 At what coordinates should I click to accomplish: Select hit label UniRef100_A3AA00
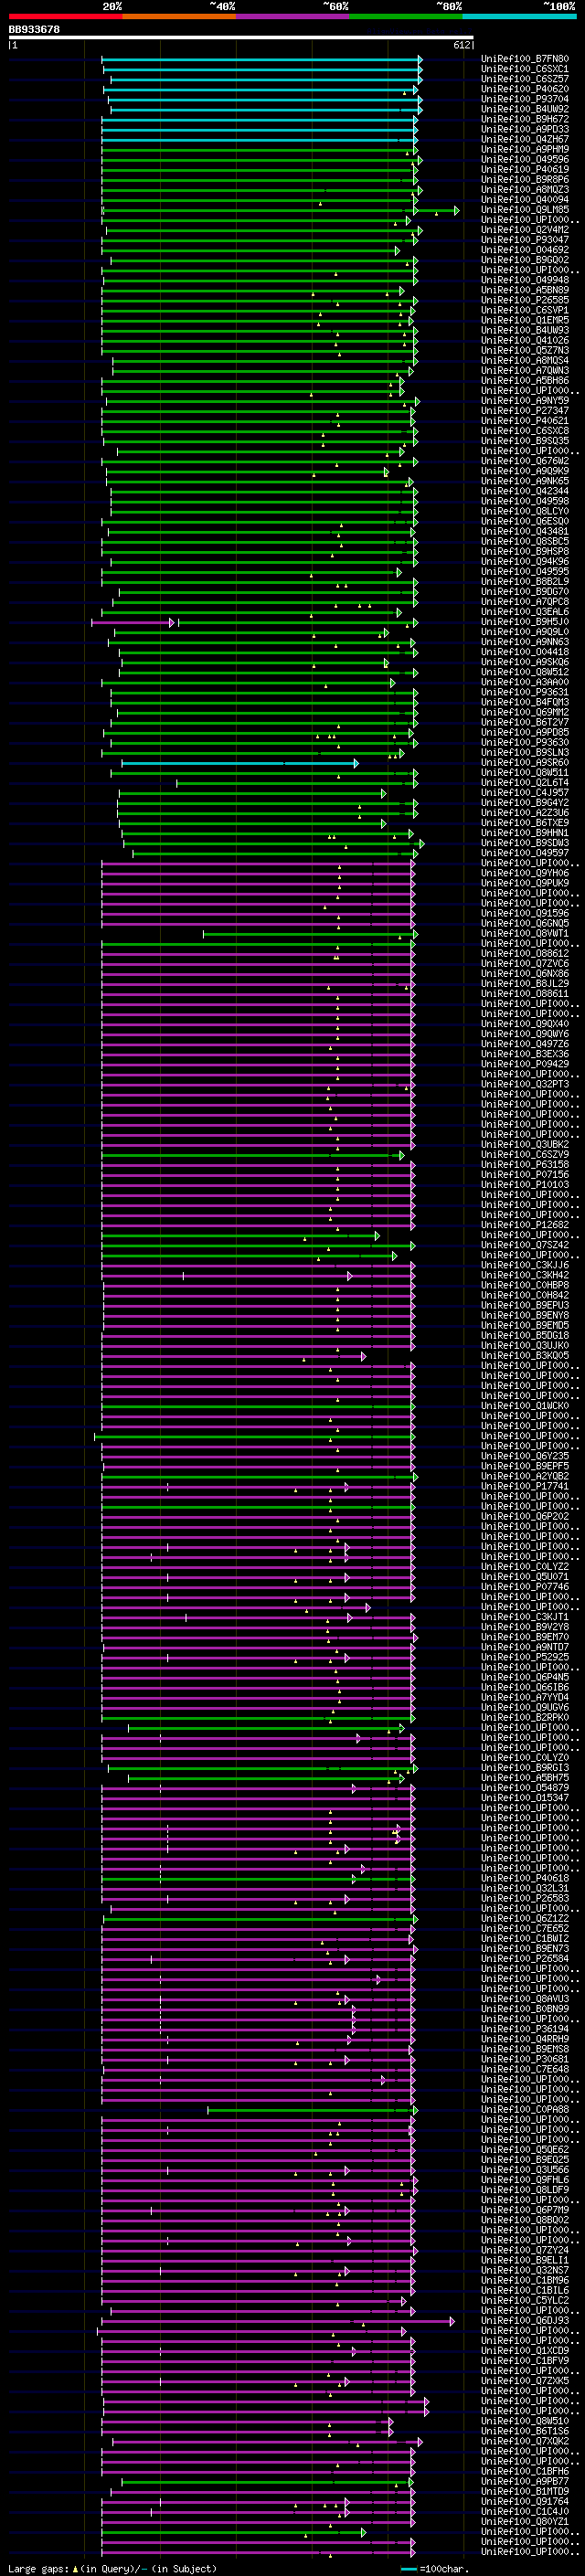click(525, 682)
